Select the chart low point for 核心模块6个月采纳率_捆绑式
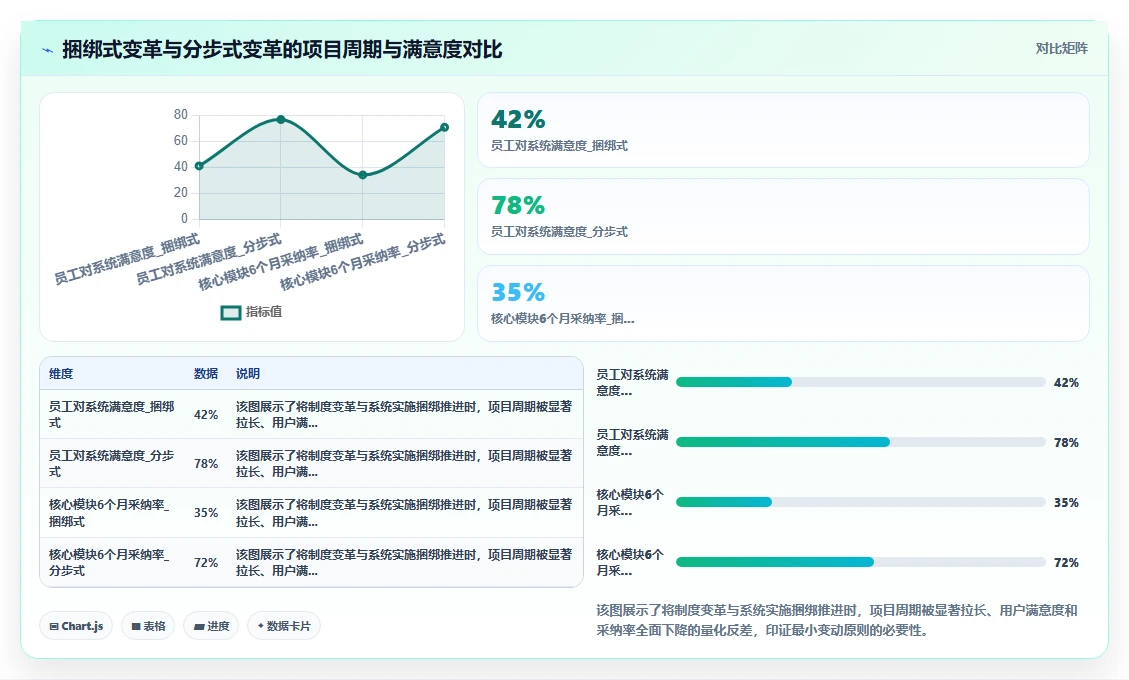Viewport: 1129px width, 680px height. 363,175
